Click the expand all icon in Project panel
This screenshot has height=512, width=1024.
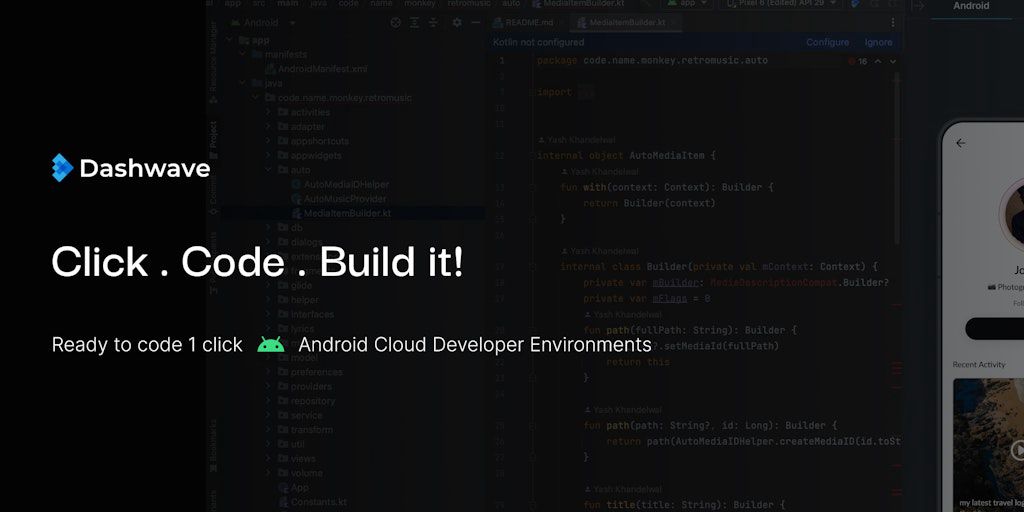point(415,22)
